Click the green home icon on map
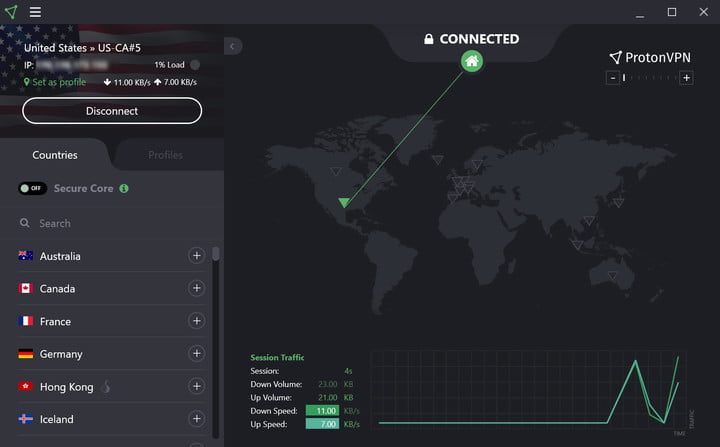This screenshot has height=447, width=720. [x=471, y=61]
